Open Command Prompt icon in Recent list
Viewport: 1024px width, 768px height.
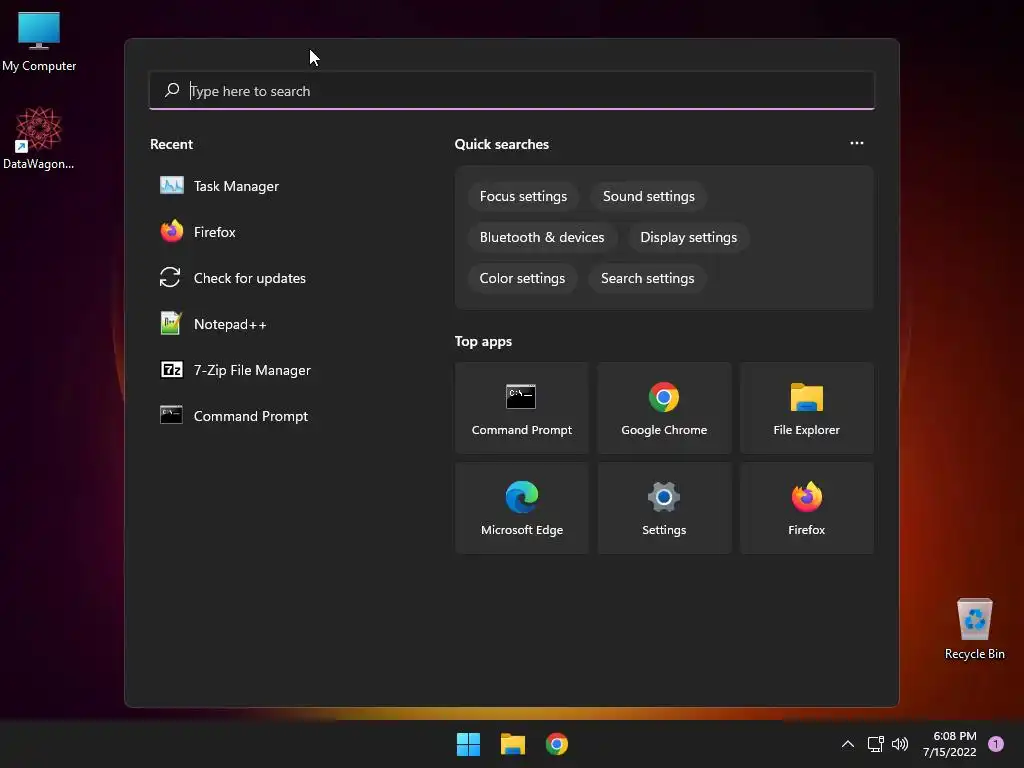pos(171,415)
